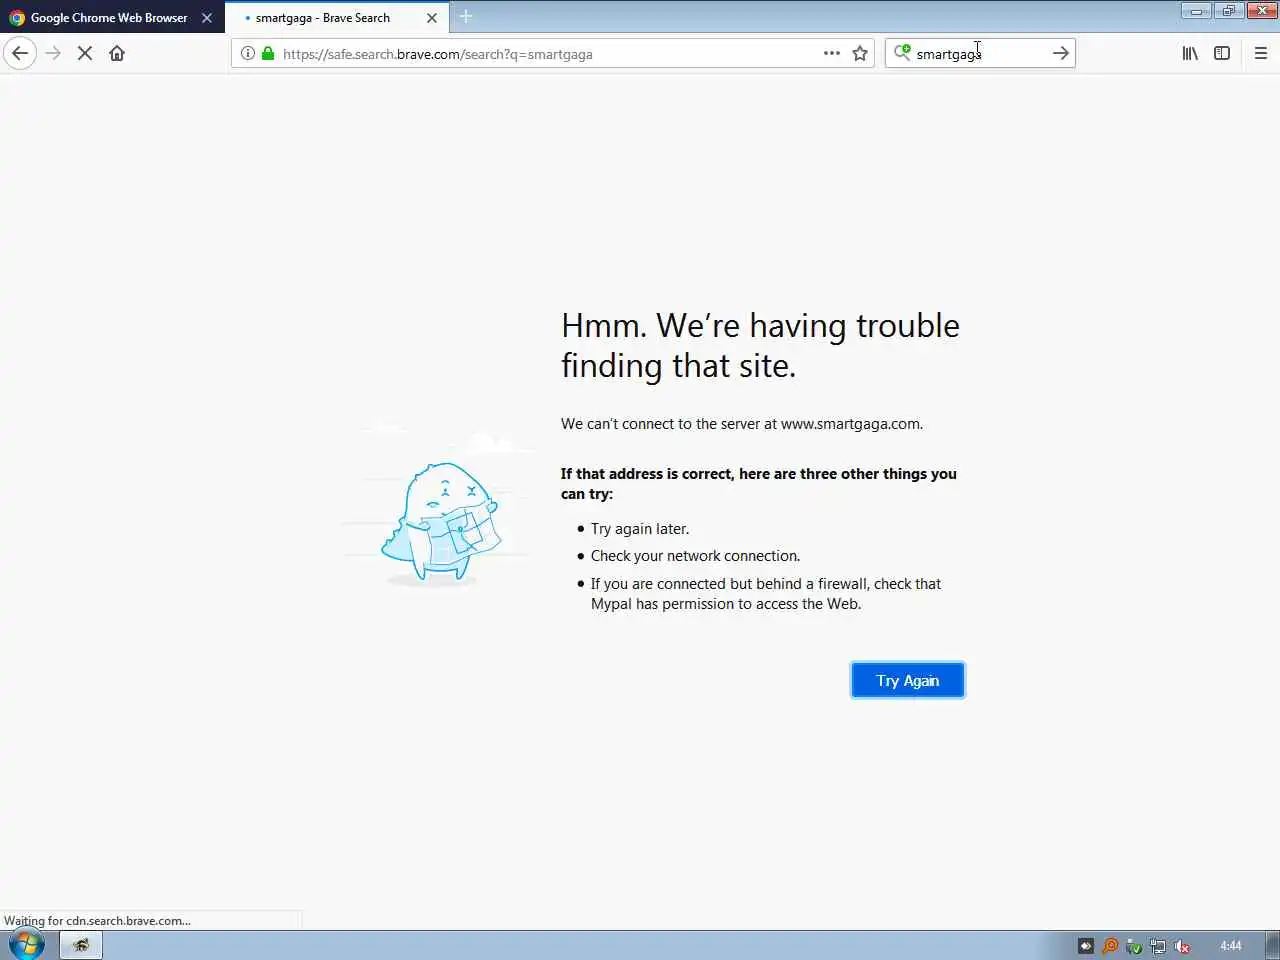Click the orange magnifier tray icon

tap(1110, 946)
